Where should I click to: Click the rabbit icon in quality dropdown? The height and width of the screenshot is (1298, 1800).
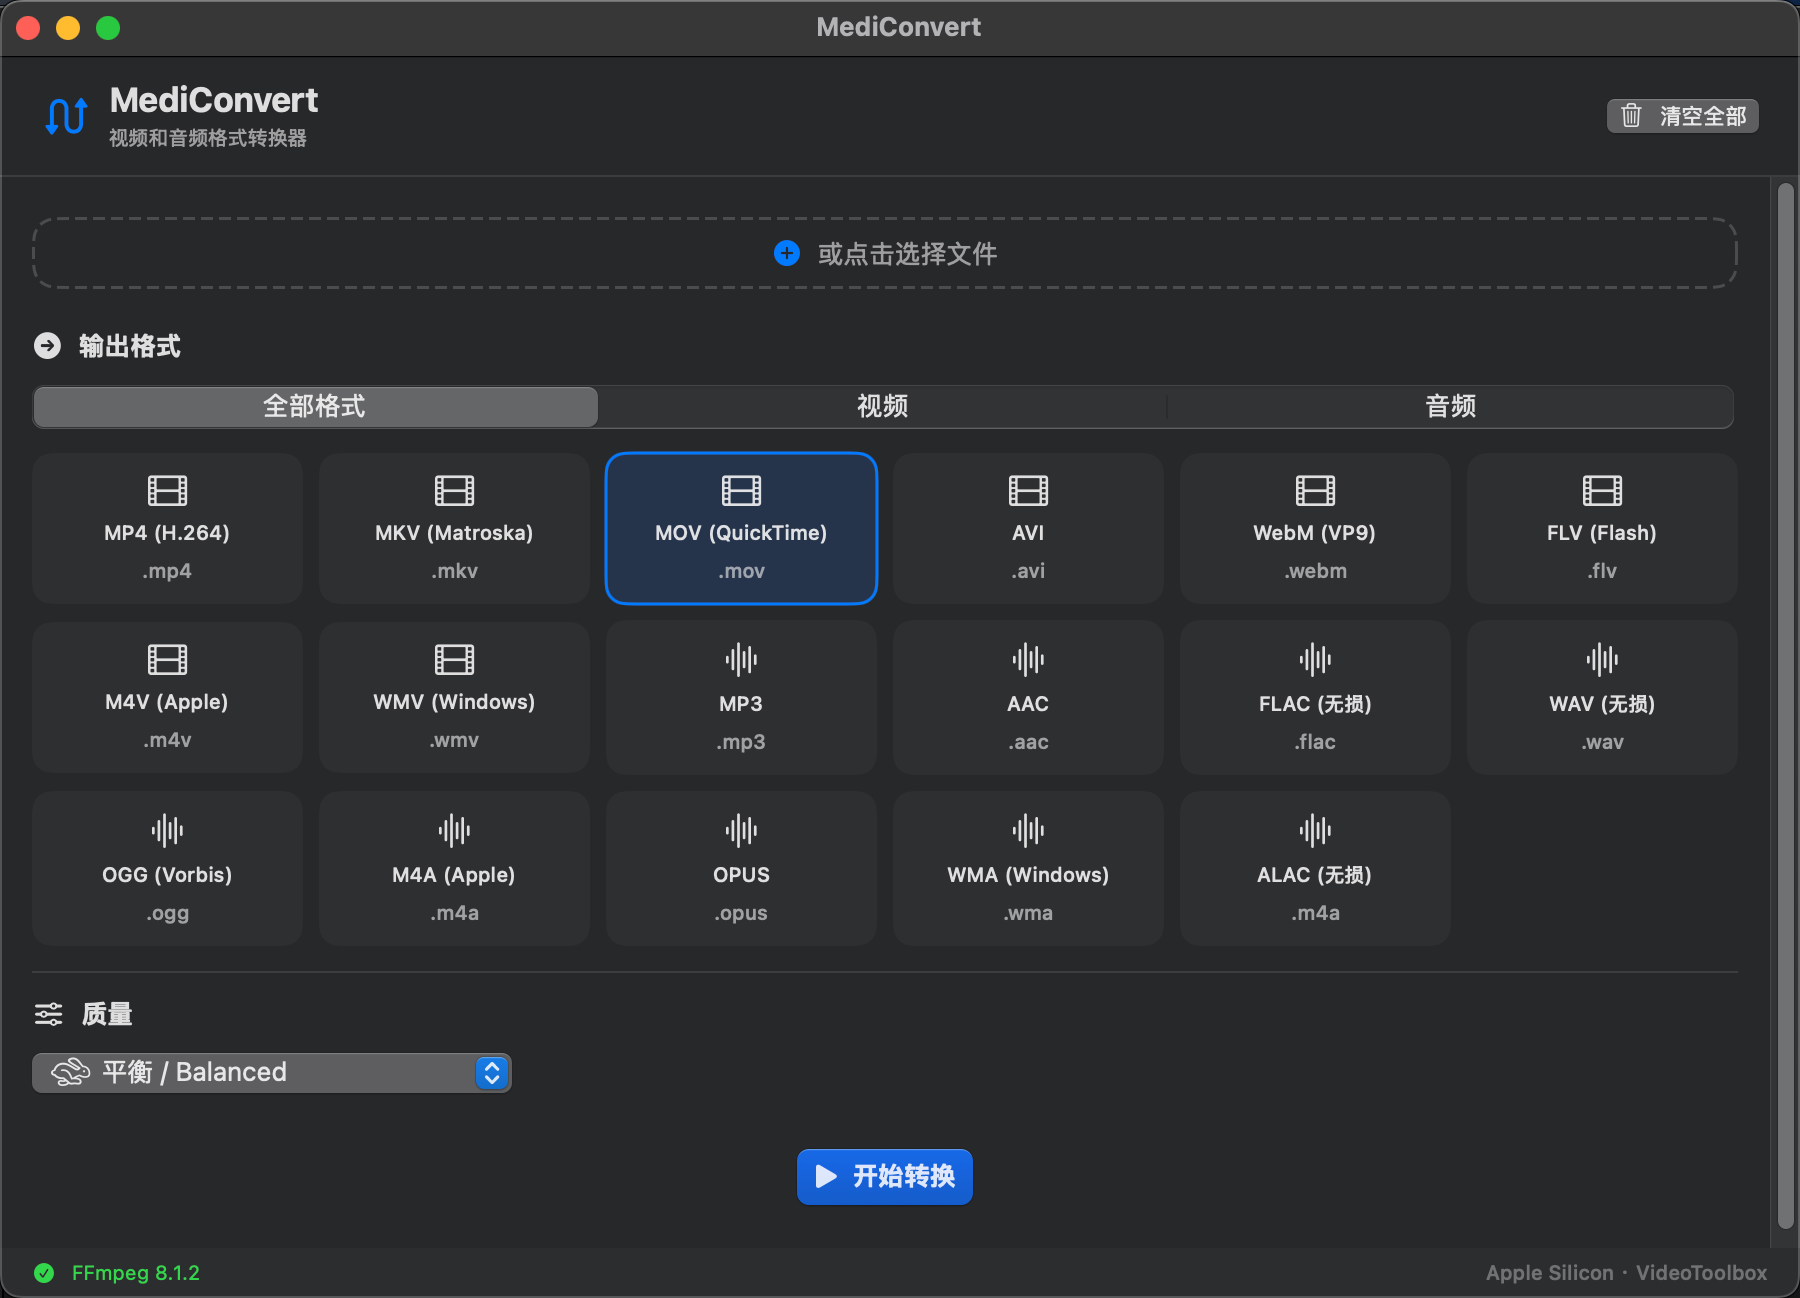(x=71, y=1072)
